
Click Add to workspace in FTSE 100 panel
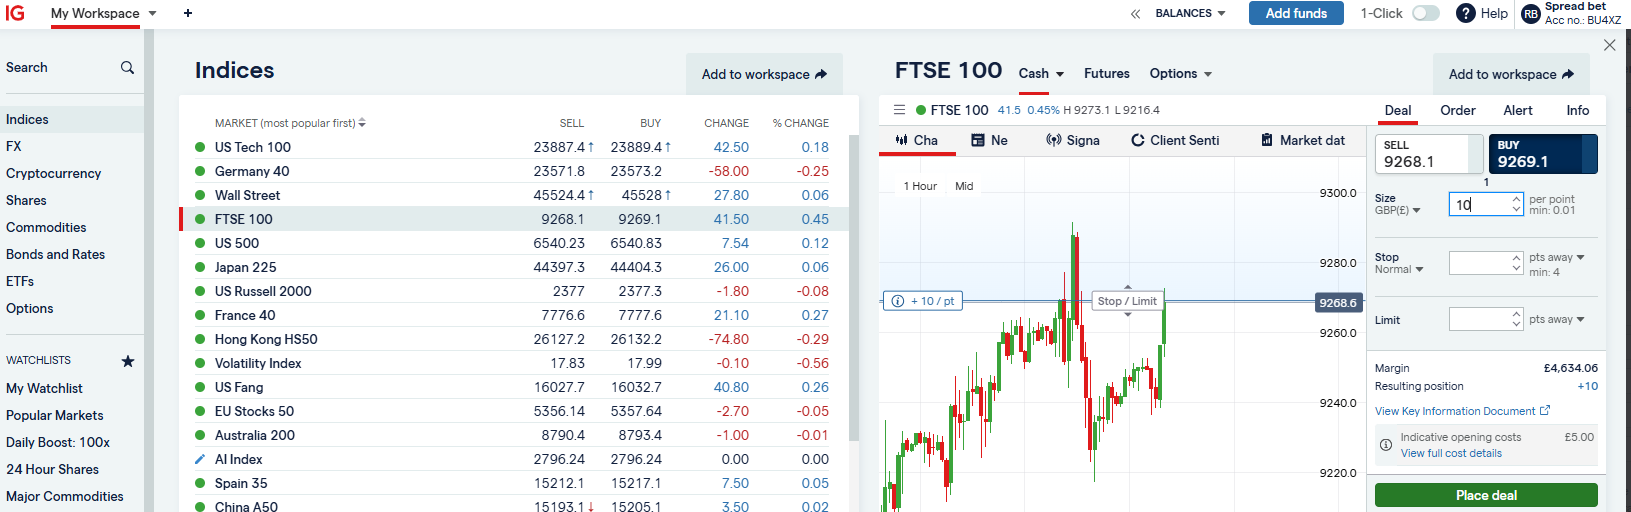coord(1511,74)
